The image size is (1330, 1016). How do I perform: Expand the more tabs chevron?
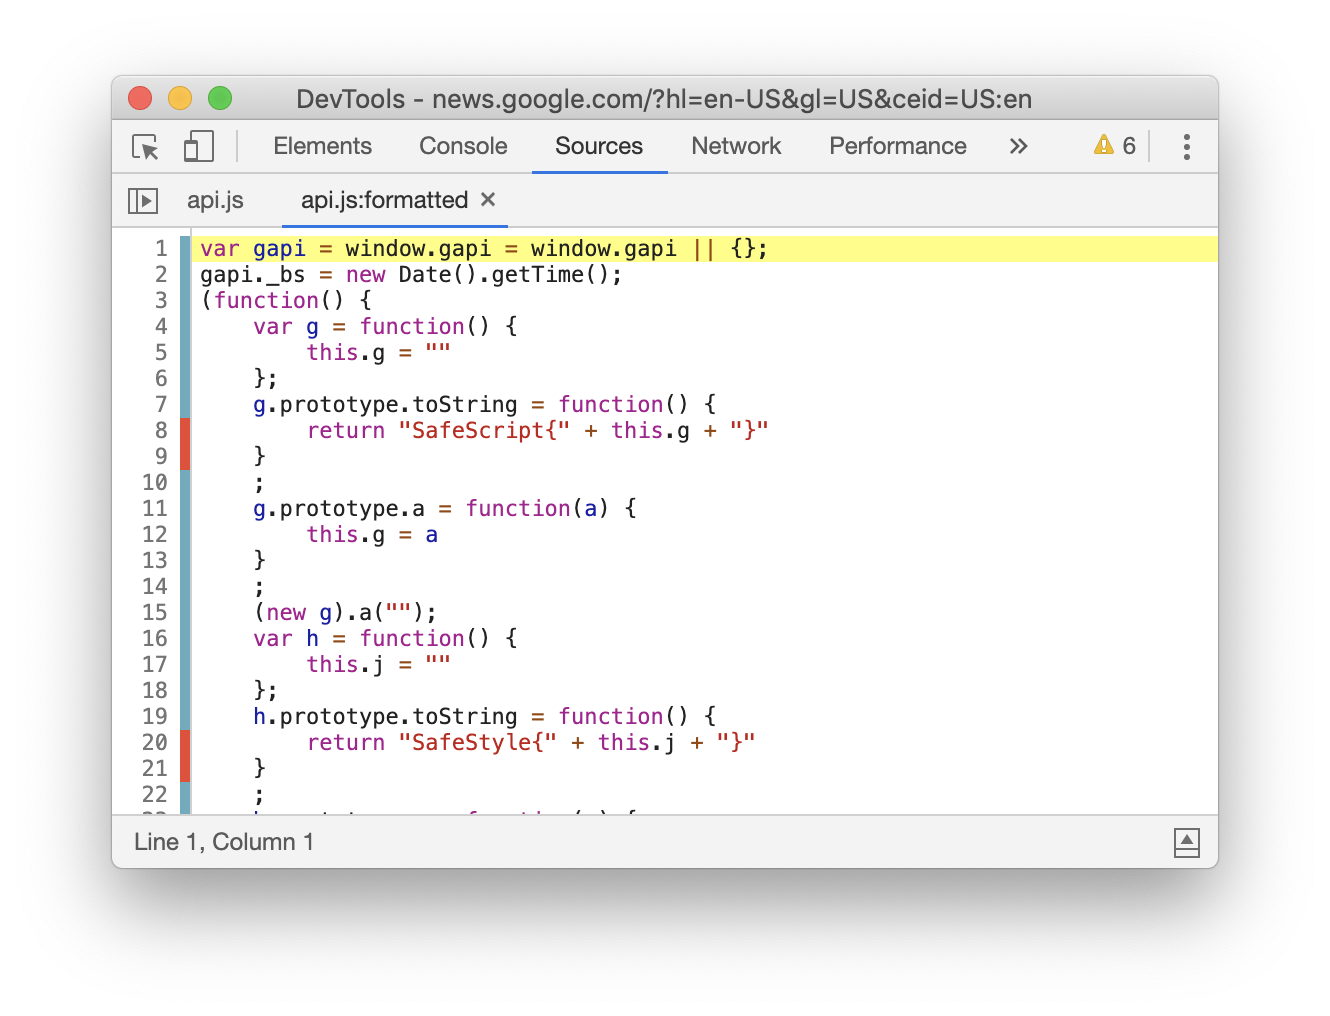[1018, 147]
